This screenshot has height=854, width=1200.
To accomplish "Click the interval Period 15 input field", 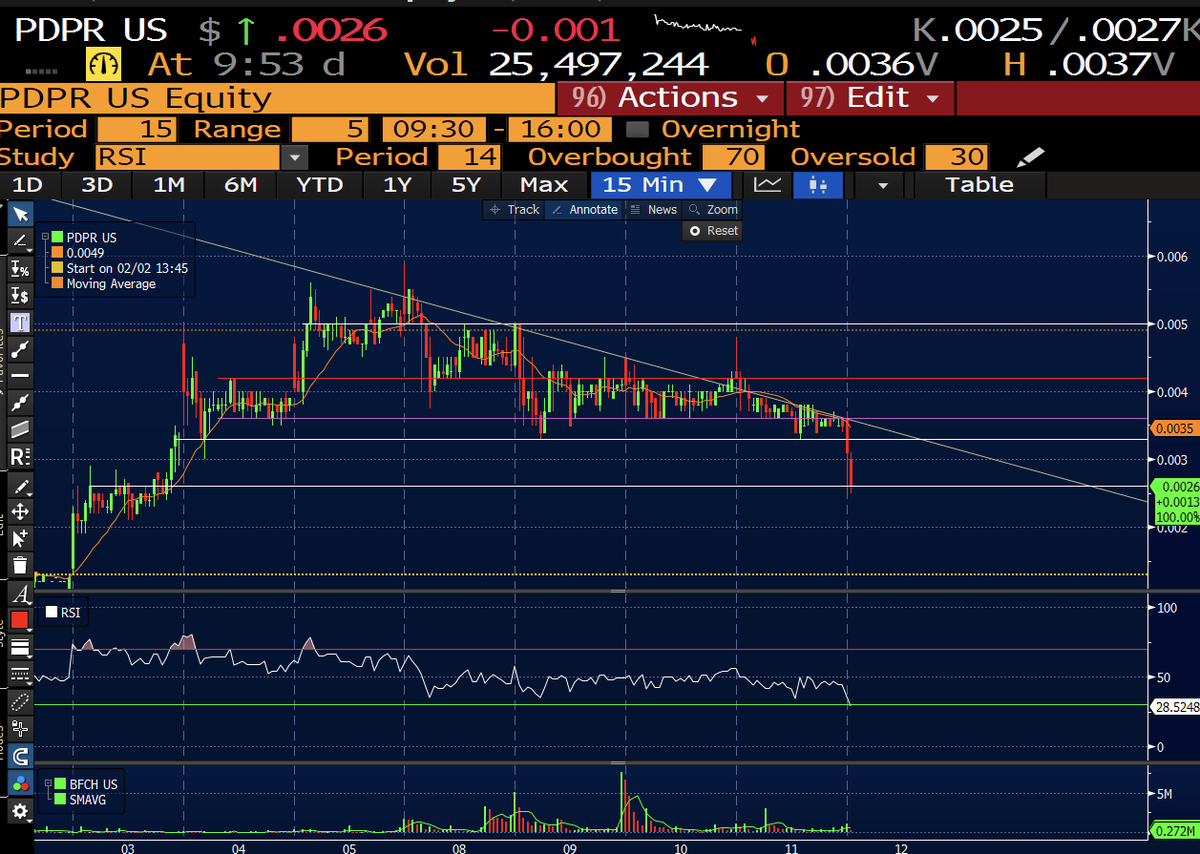I will (139, 129).
